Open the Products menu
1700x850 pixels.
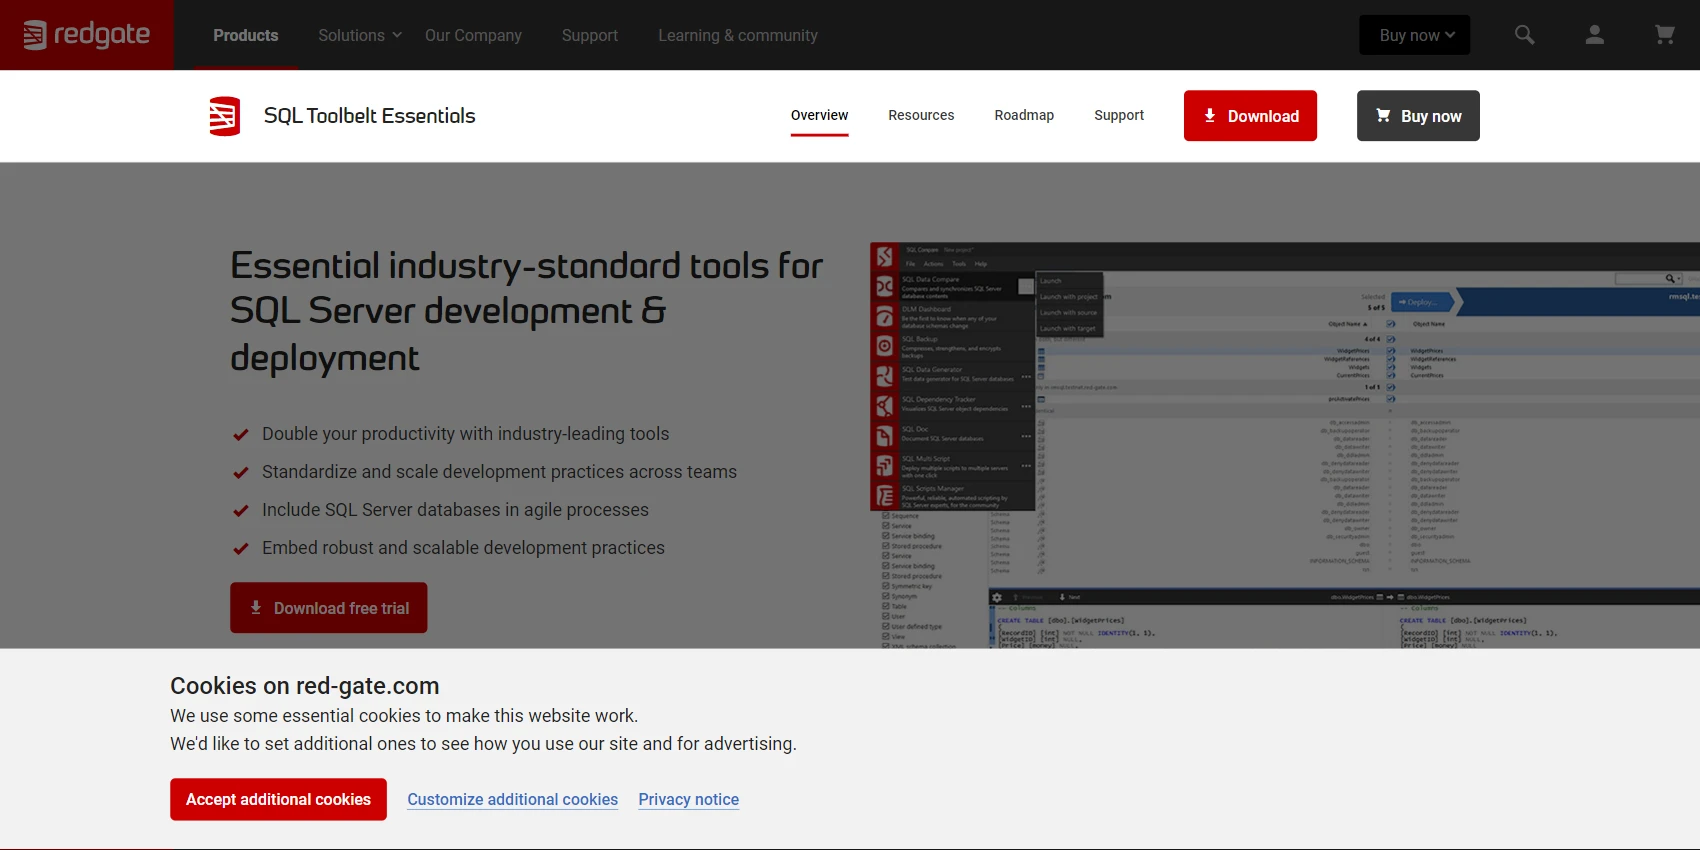point(246,35)
